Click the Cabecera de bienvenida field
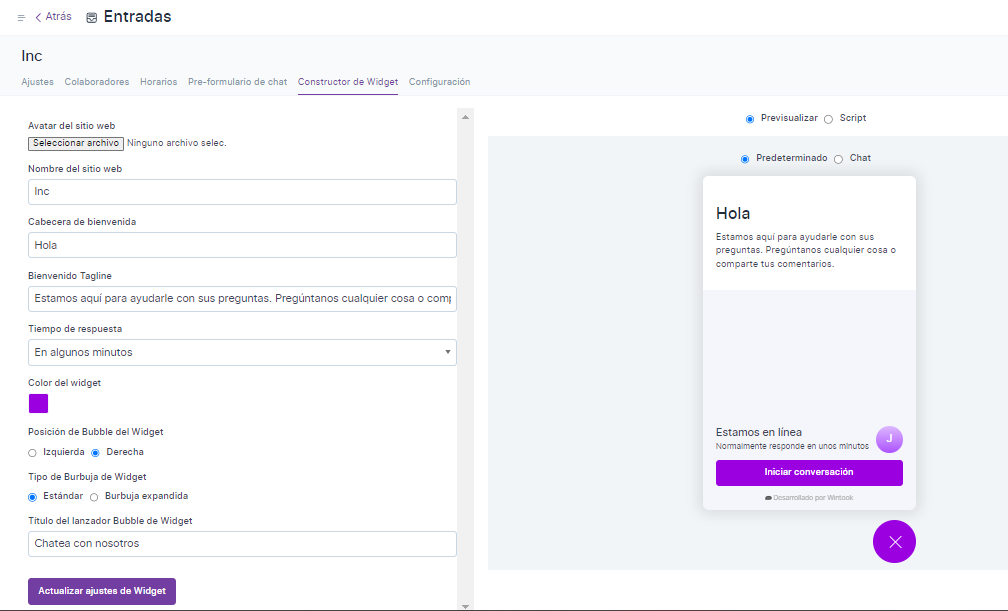 click(242, 245)
